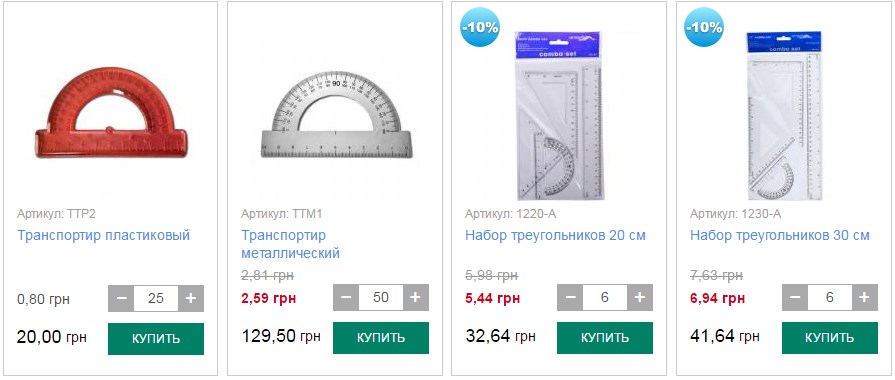The image size is (895, 380).
Task: Open Набор треугольников 20 см link
Action: (x=555, y=235)
